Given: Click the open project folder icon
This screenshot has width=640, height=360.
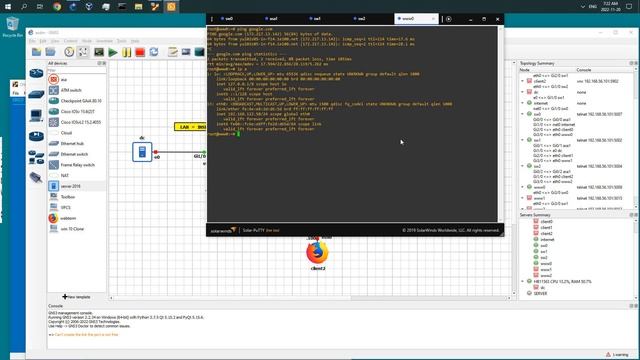Looking at the screenshot, I should [51, 52].
